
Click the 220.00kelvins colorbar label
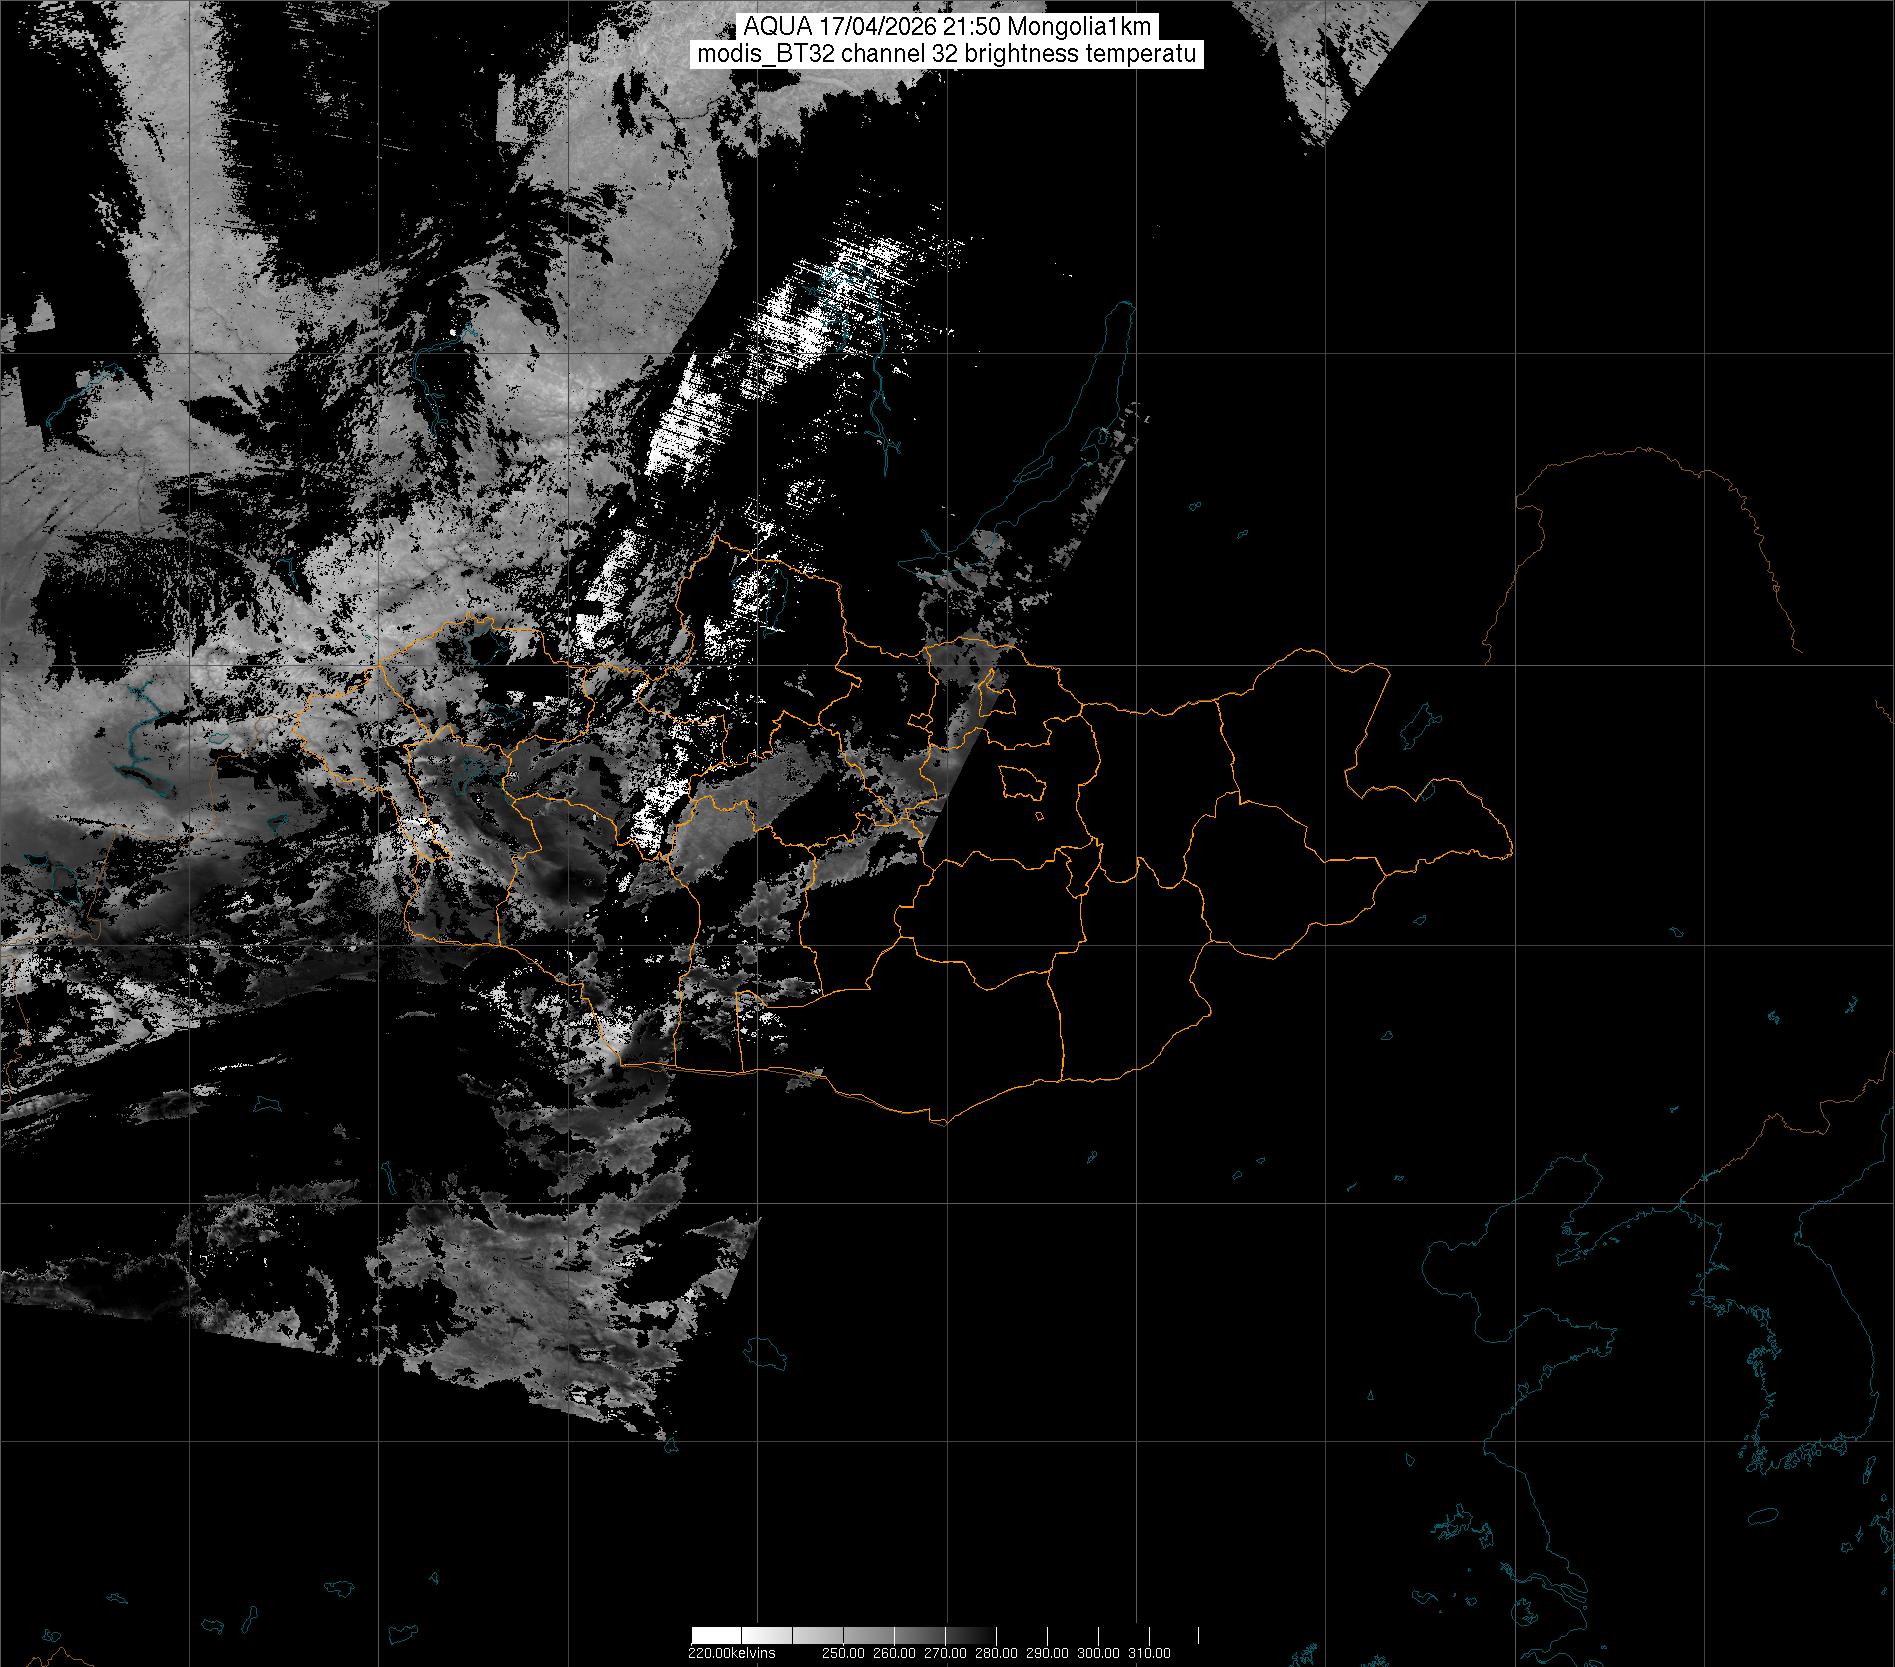(x=731, y=1652)
